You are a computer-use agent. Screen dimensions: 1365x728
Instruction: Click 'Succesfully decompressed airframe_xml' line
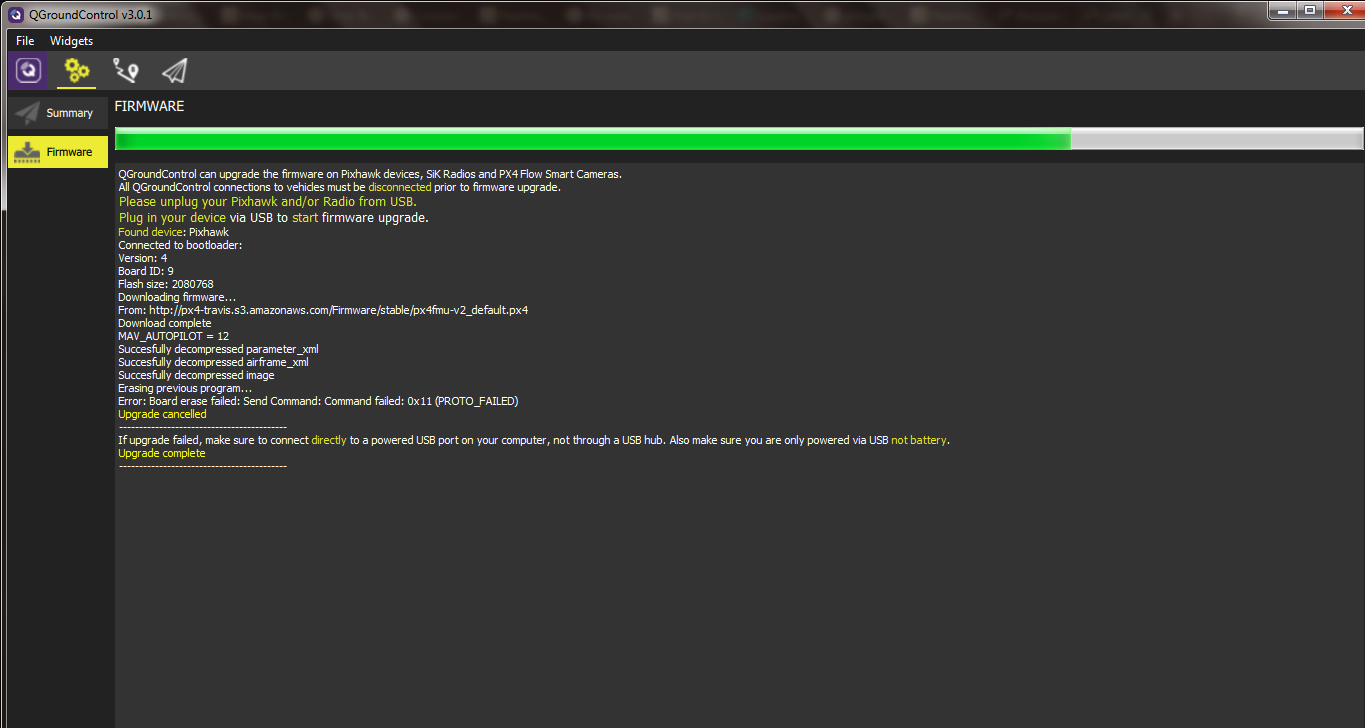[x=213, y=362]
